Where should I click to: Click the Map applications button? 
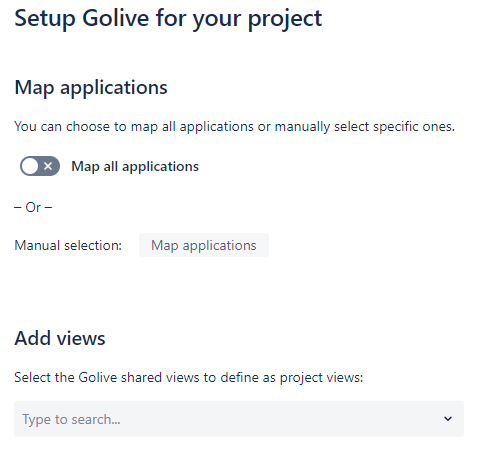(204, 245)
